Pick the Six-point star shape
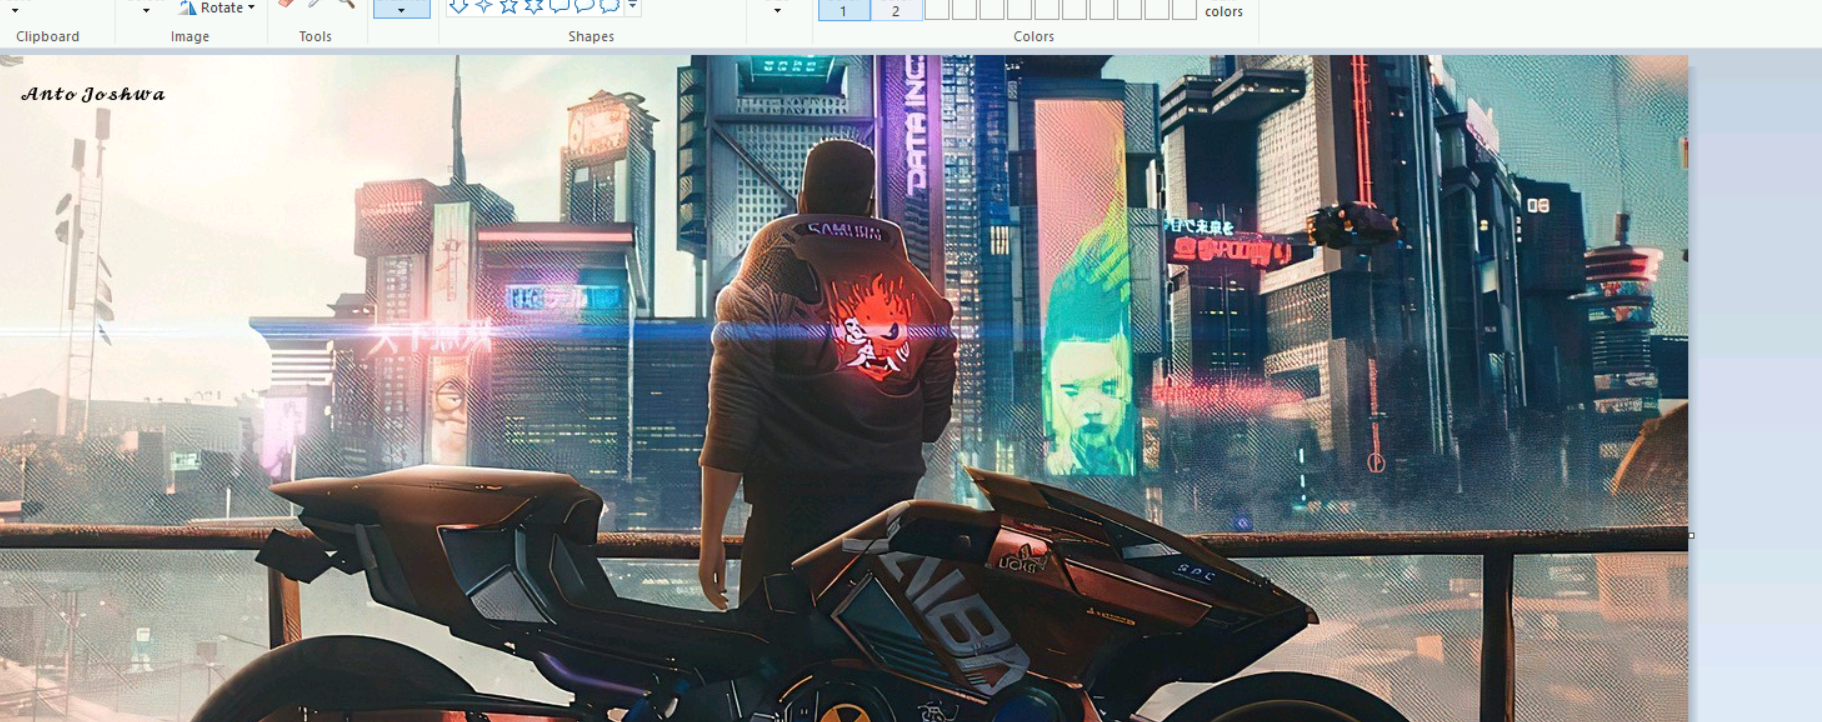Image resolution: width=1822 pixels, height=722 pixels. pos(534,6)
